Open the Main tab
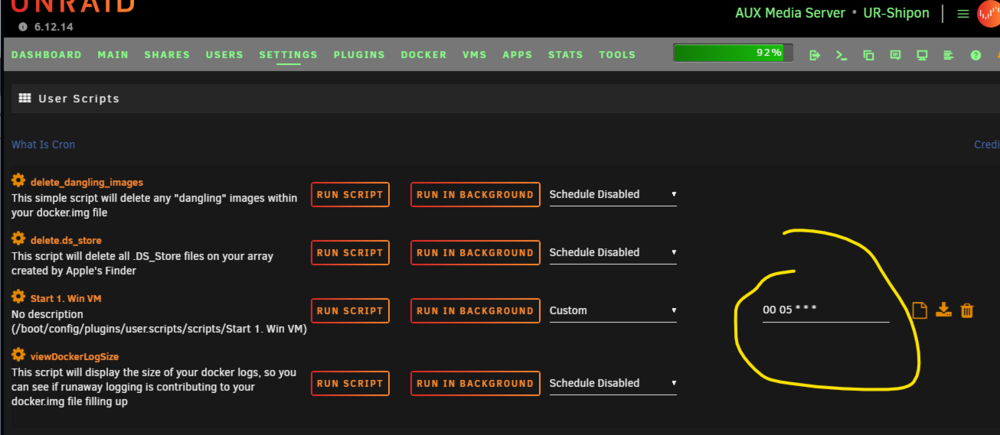 click(x=113, y=55)
